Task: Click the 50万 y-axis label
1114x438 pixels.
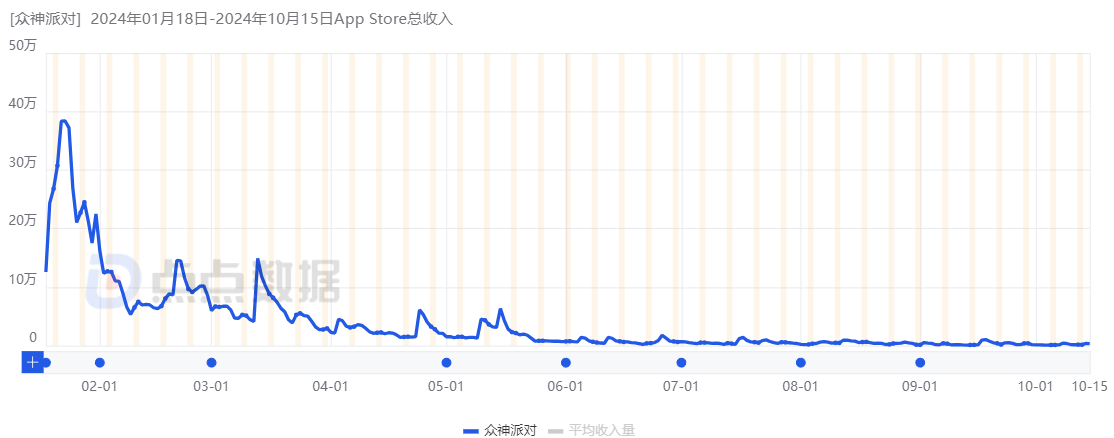Action: tap(22, 45)
